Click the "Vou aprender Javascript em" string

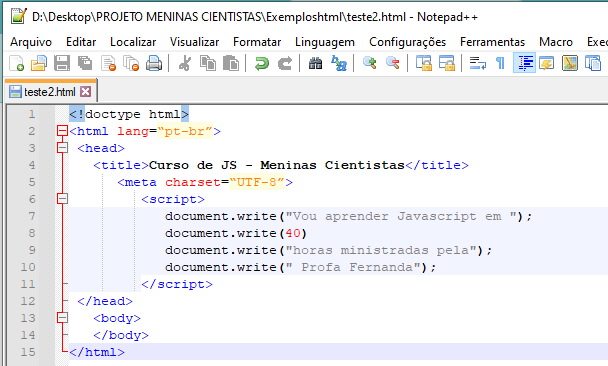402,216
